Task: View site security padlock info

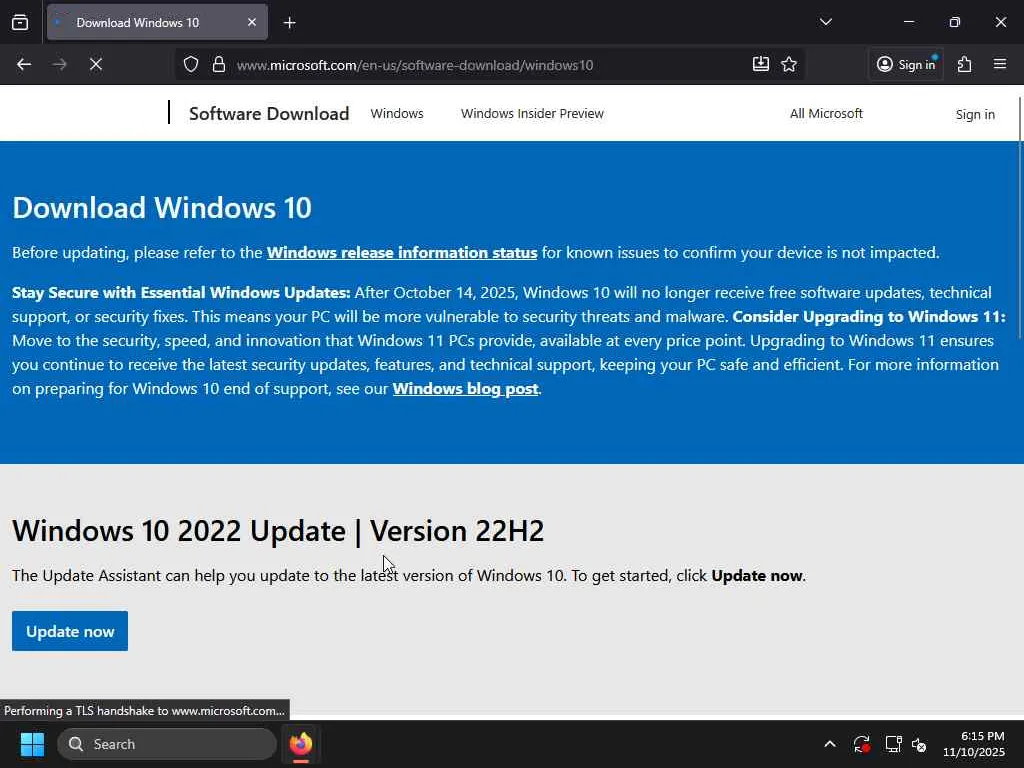Action: [219, 64]
